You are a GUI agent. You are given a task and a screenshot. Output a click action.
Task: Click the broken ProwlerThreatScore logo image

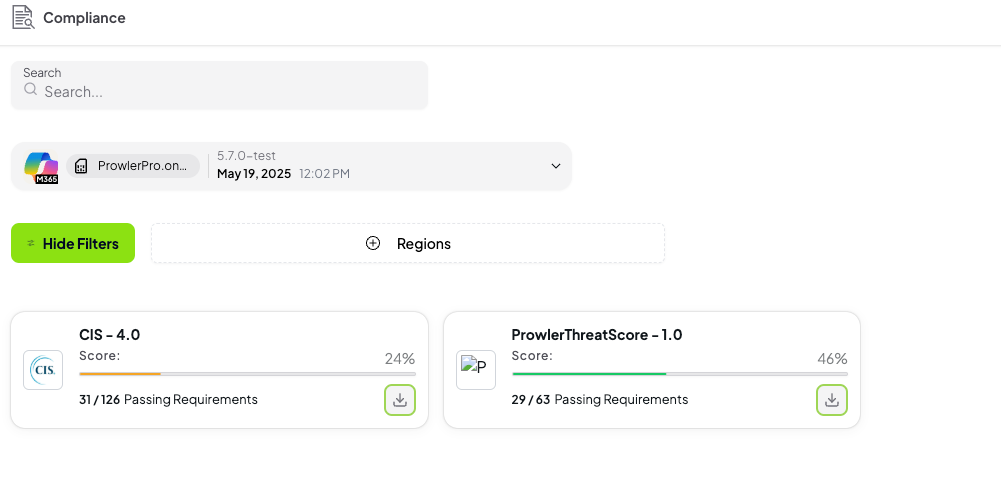click(x=476, y=370)
